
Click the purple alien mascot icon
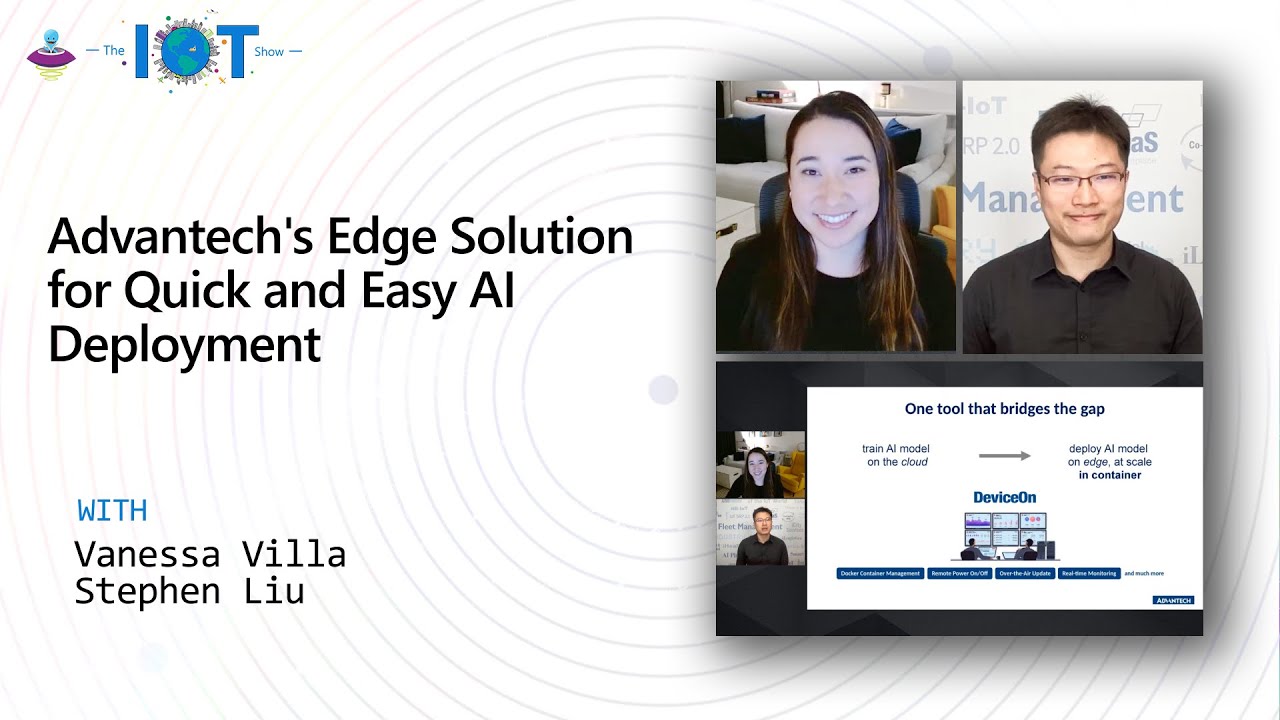(51, 54)
